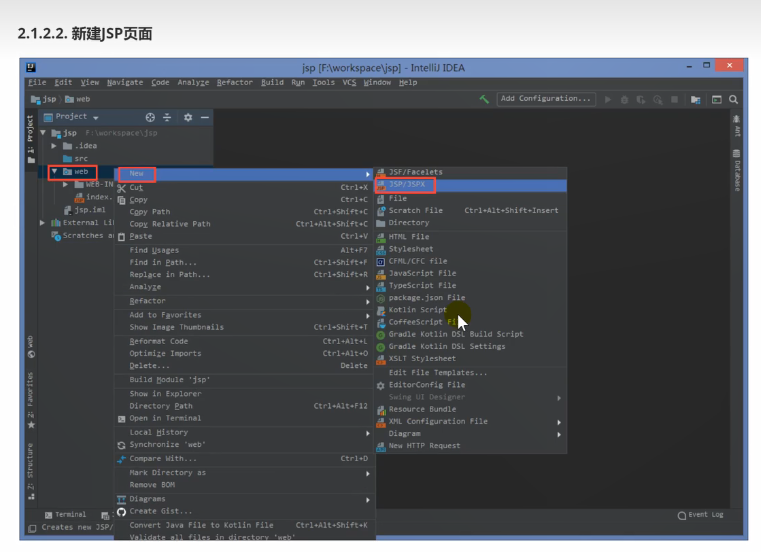Open the Web tool window on left edge
This screenshot has height=552, width=761.
point(31,346)
